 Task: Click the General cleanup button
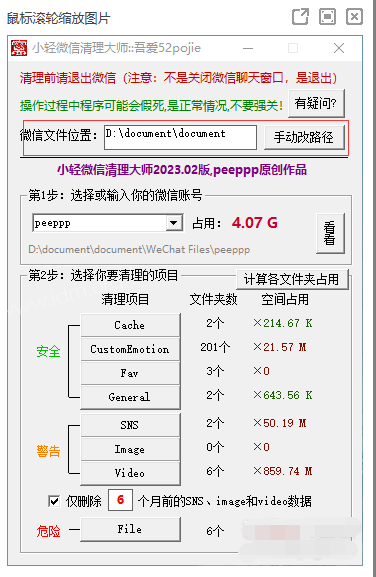[x=130, y=397]
